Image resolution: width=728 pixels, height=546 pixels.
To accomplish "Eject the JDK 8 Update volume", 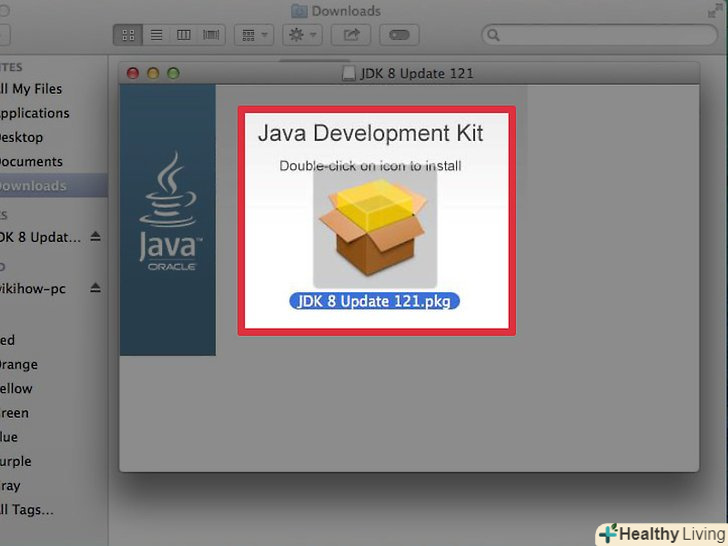I will click(95, 237).
